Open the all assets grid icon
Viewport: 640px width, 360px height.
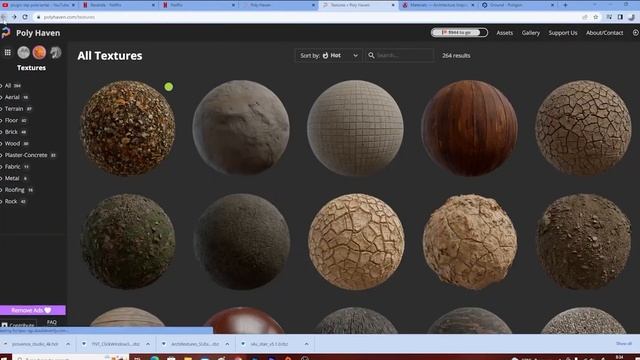7,52
